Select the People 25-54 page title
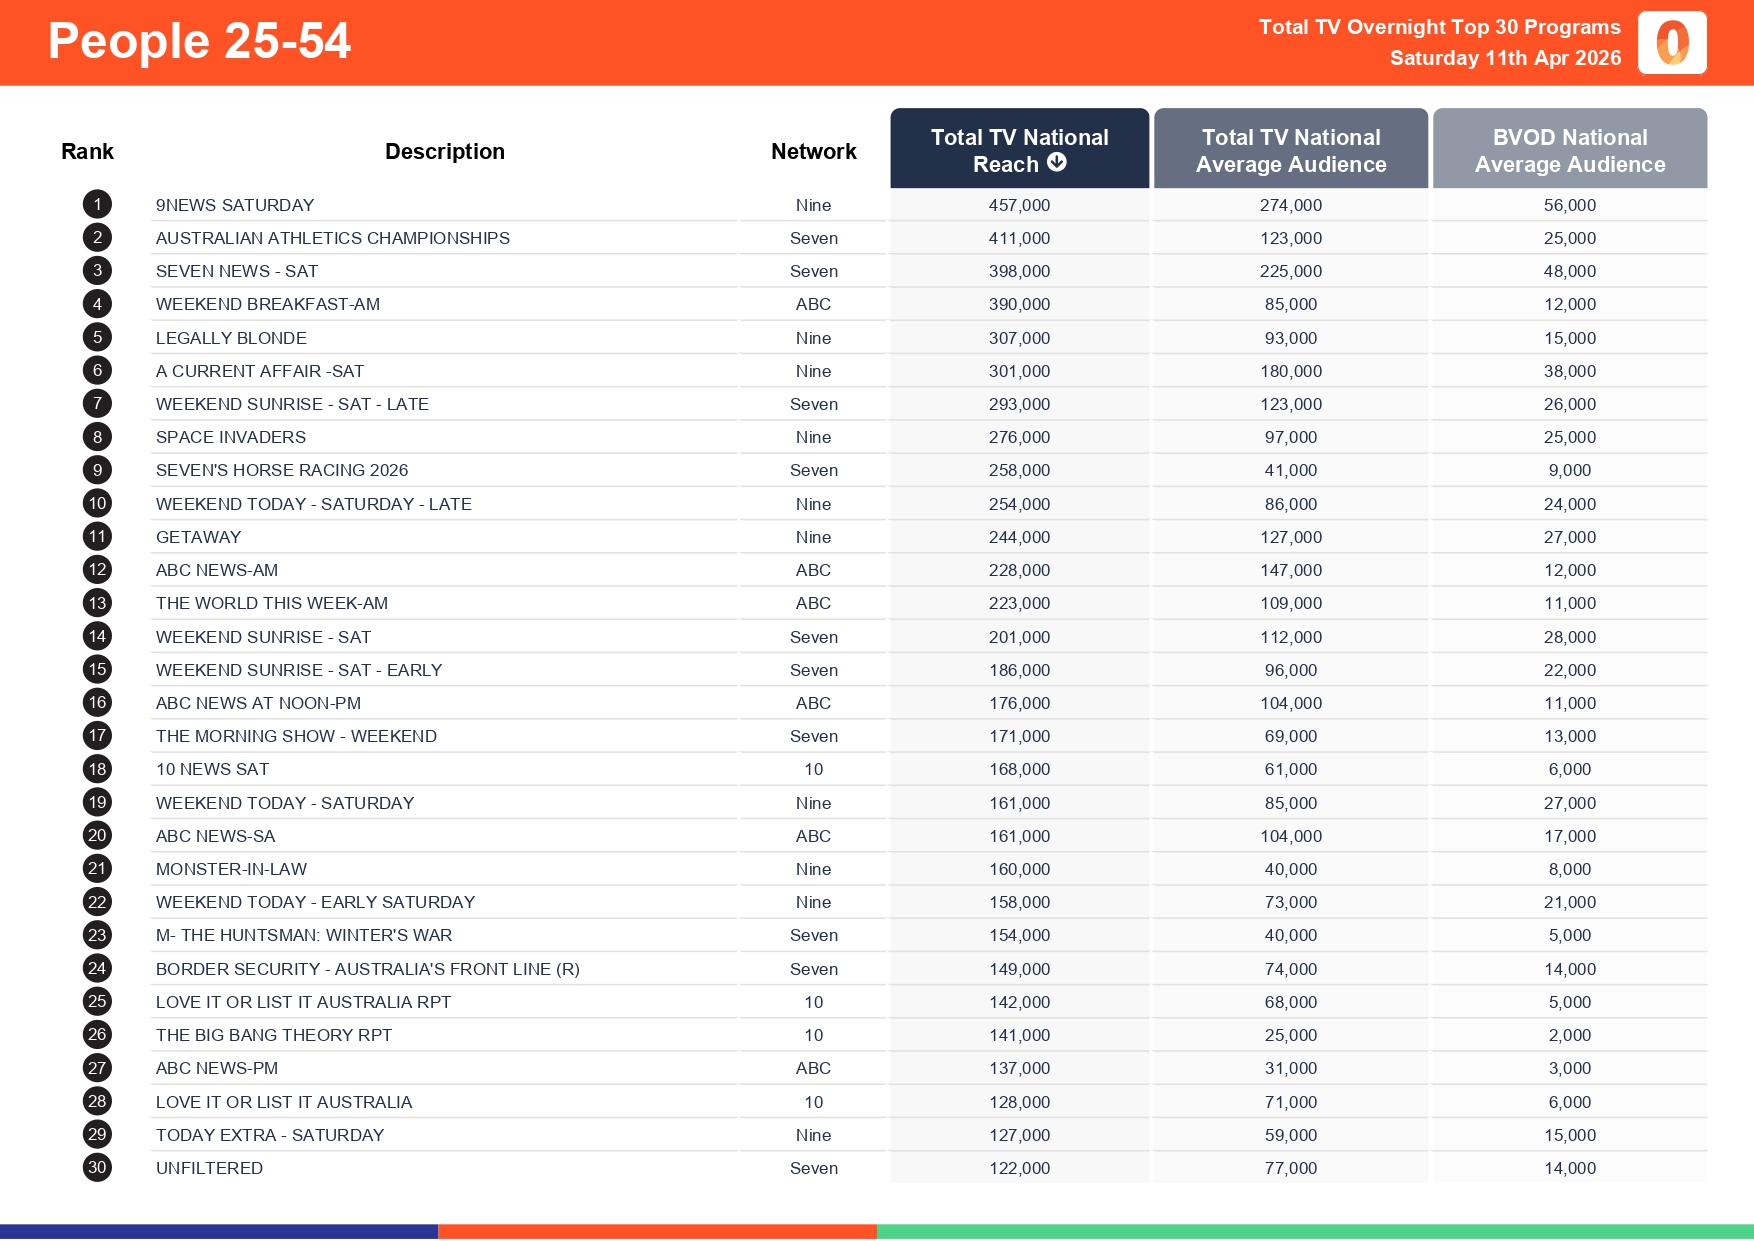Screen dimensions: 1754x1241 [x=198, y=41]
